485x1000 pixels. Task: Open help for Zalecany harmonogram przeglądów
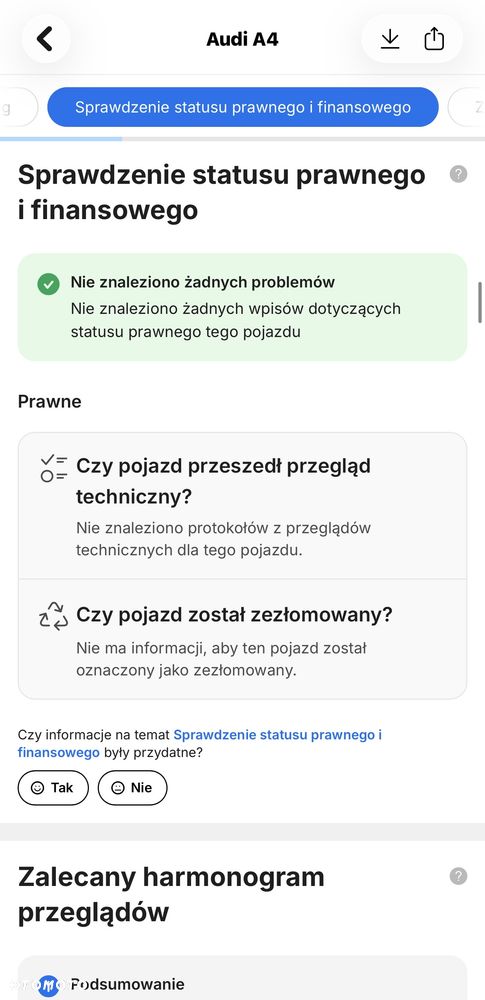(458, 876)
